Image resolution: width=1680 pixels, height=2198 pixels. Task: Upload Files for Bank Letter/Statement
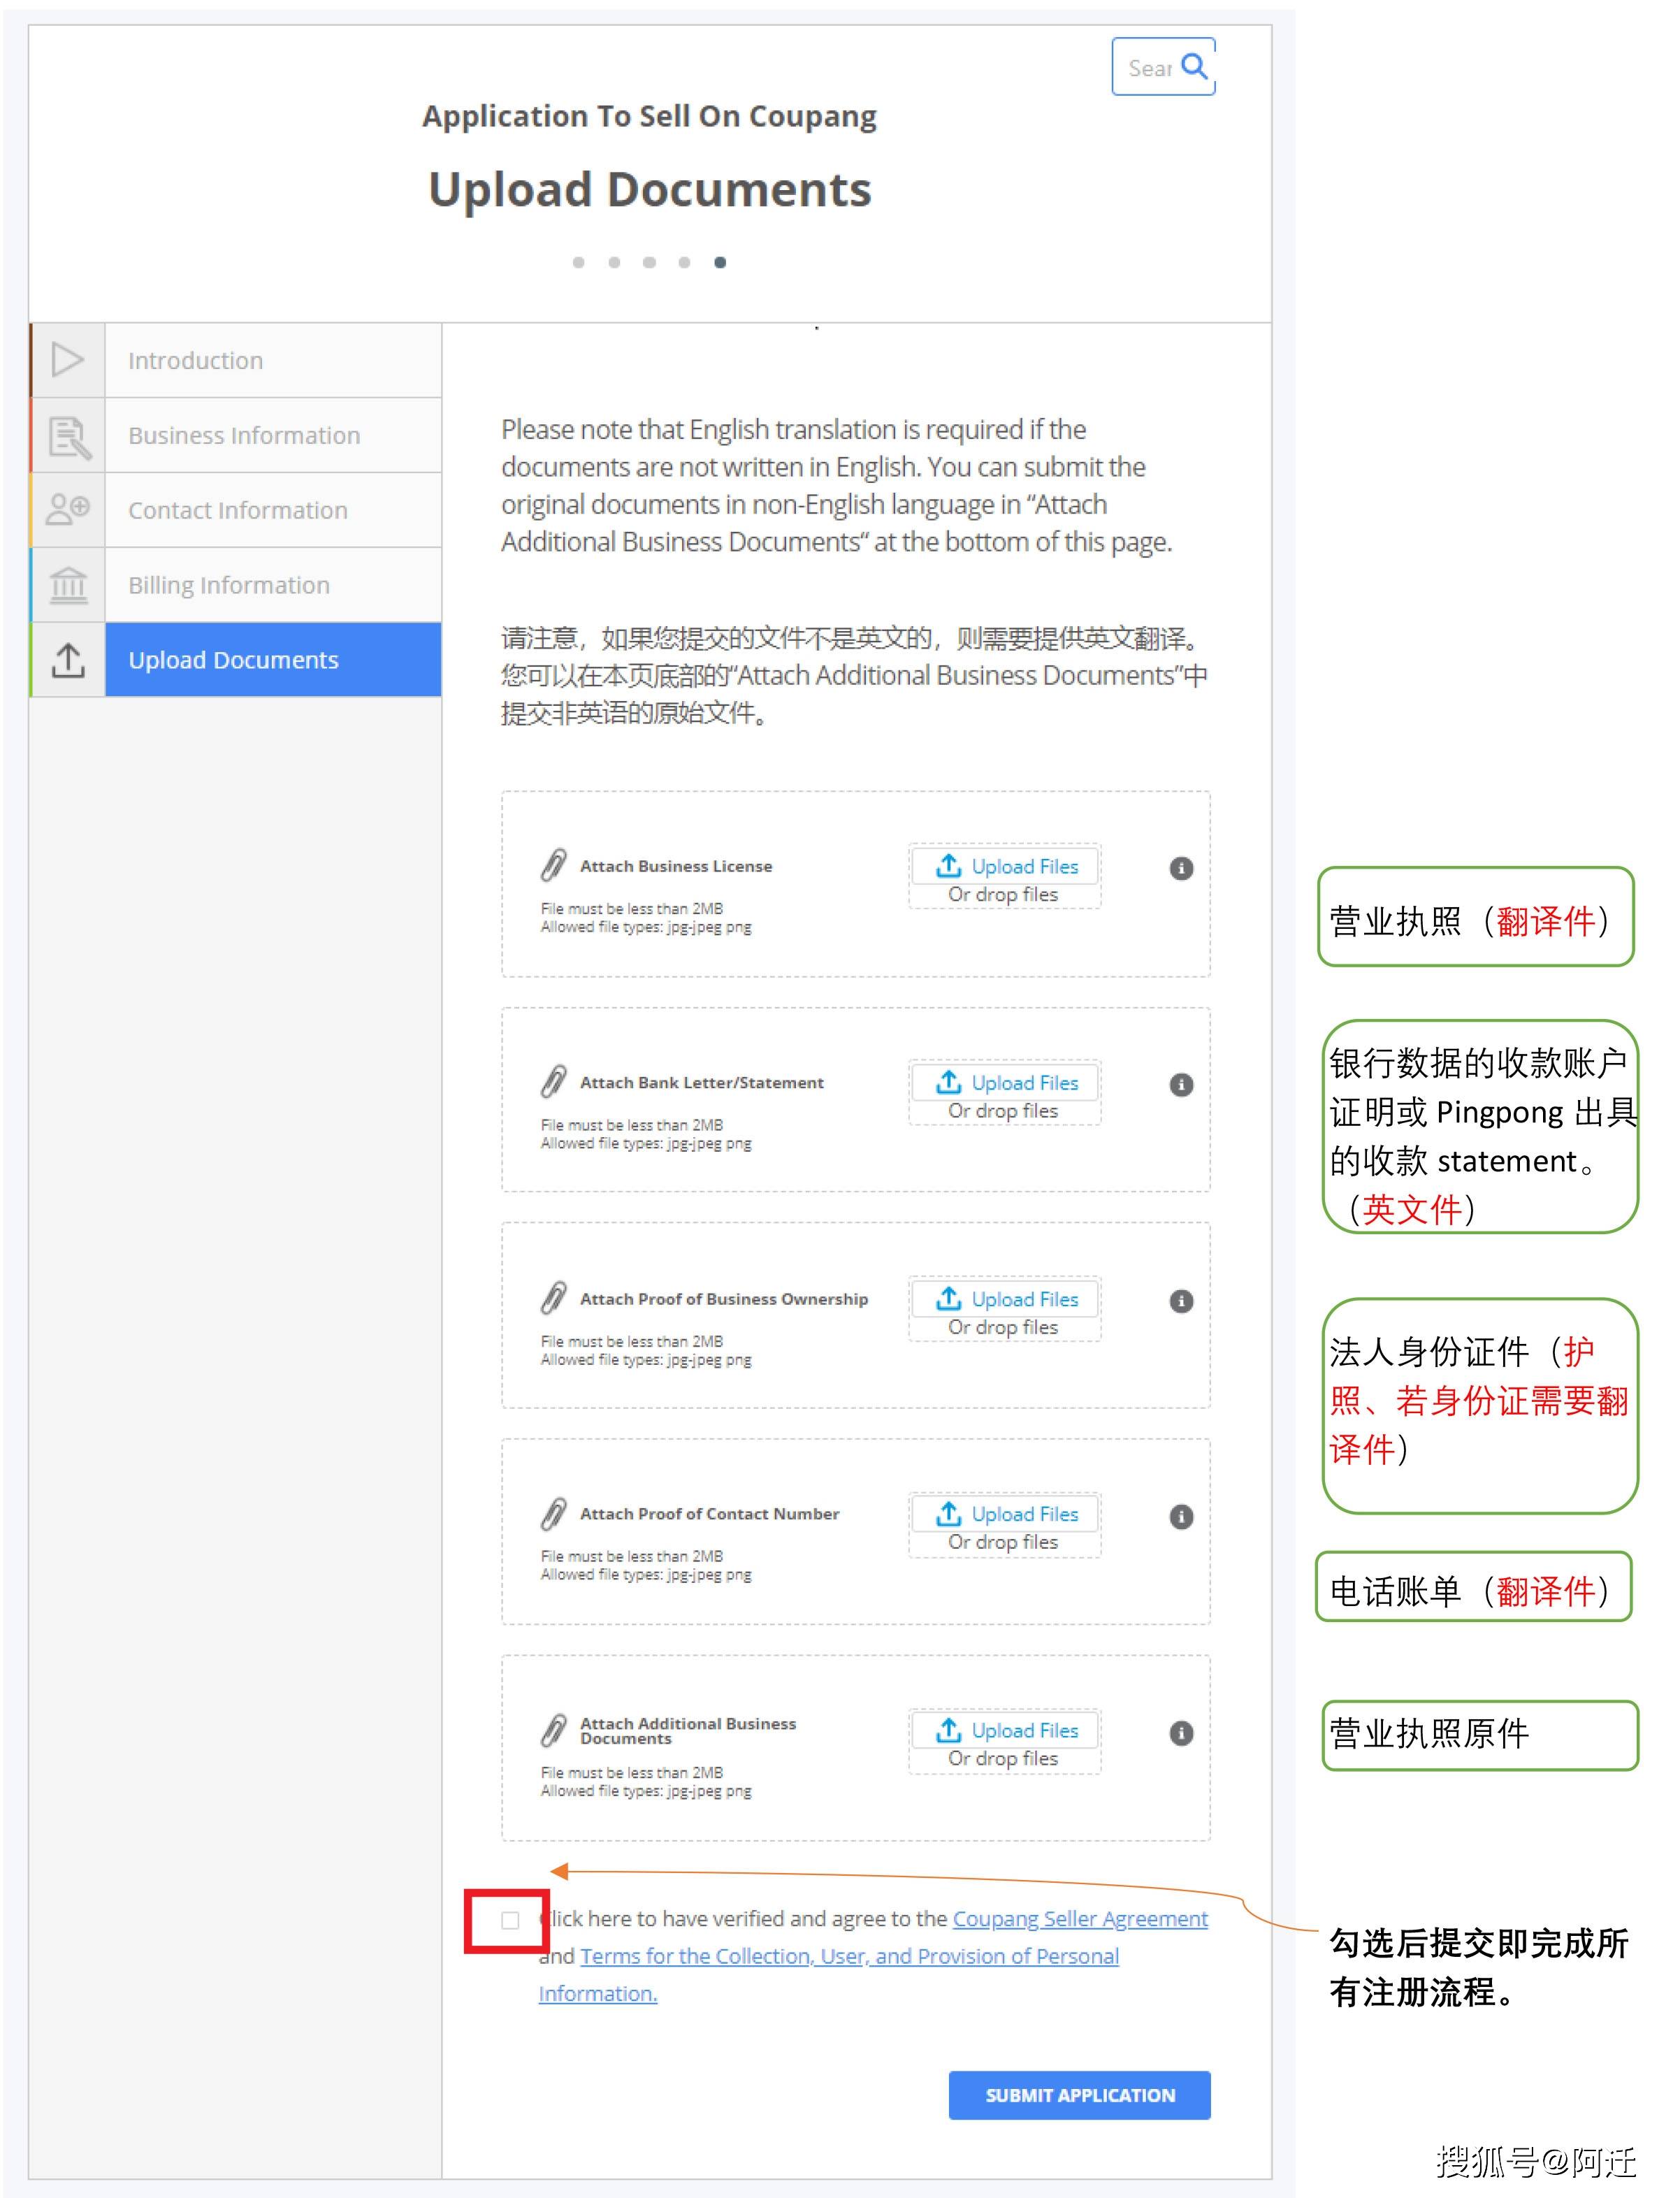click(x=1006, y=1083)
